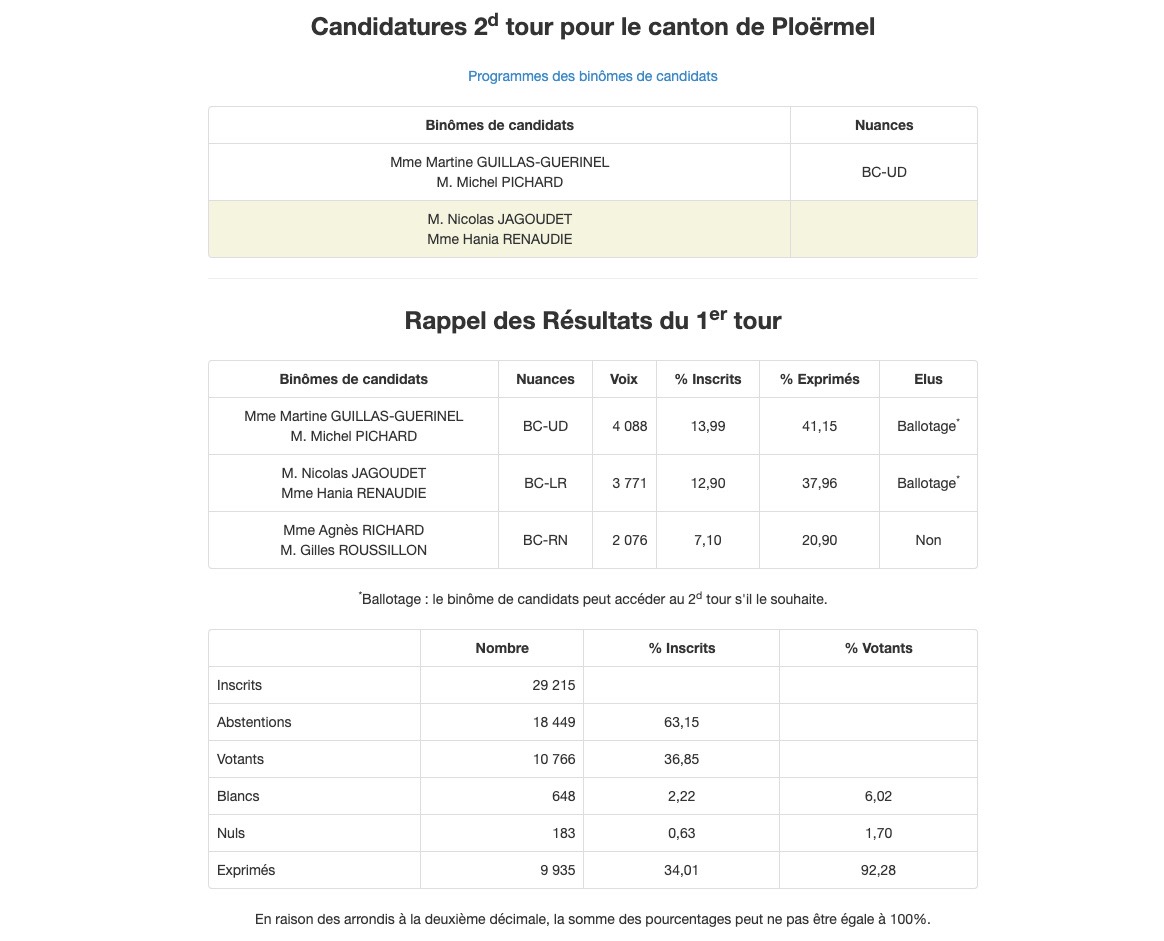Click the Agnès RICHARD and Gilles ROUSSILLON cell
1164x941 pixels.
pos(353,540)
